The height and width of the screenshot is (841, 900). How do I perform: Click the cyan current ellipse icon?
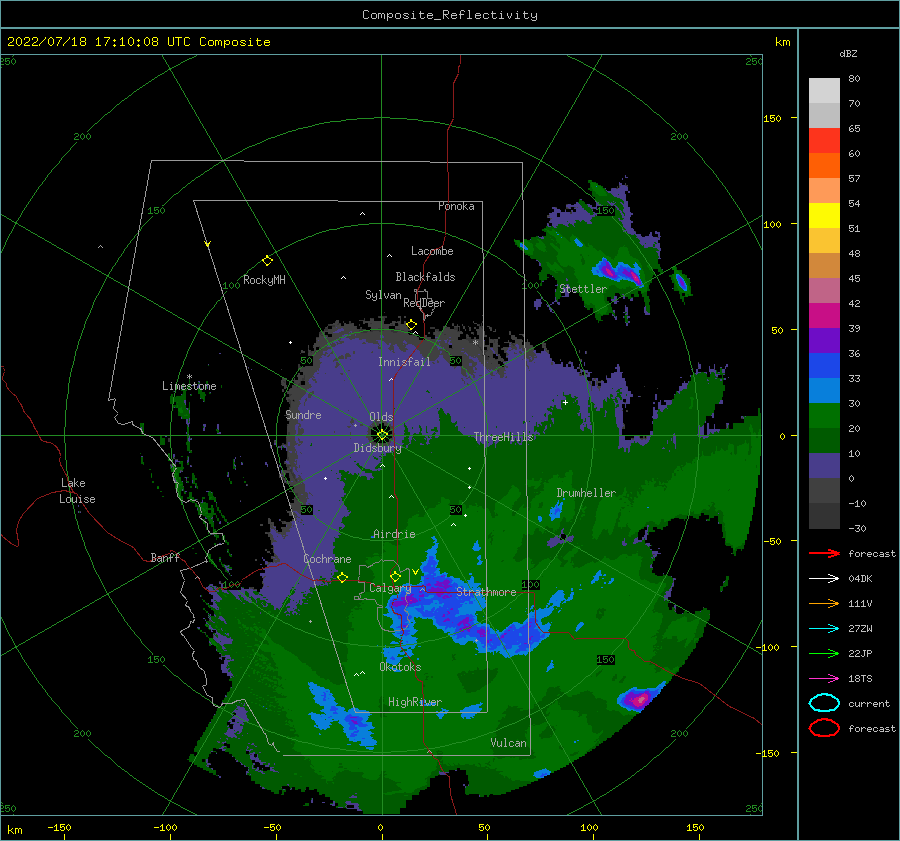pos(824,703)
